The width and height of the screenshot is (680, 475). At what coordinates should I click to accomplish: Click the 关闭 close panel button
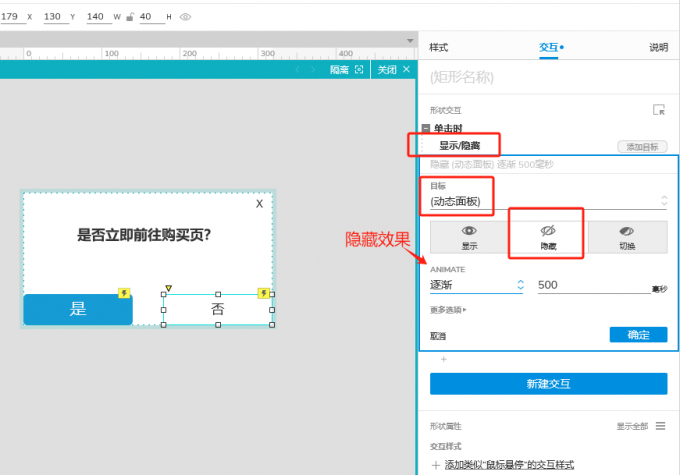point(393,70)
